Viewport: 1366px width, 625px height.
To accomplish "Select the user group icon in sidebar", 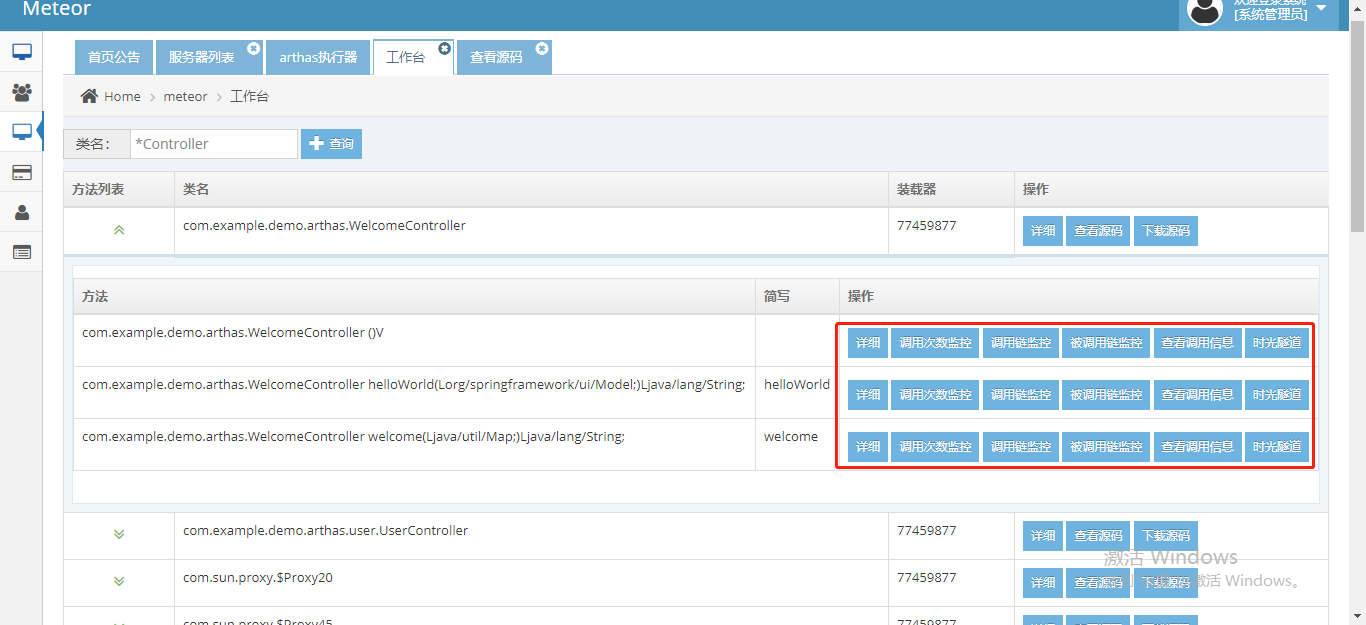I will pos(22,91).
